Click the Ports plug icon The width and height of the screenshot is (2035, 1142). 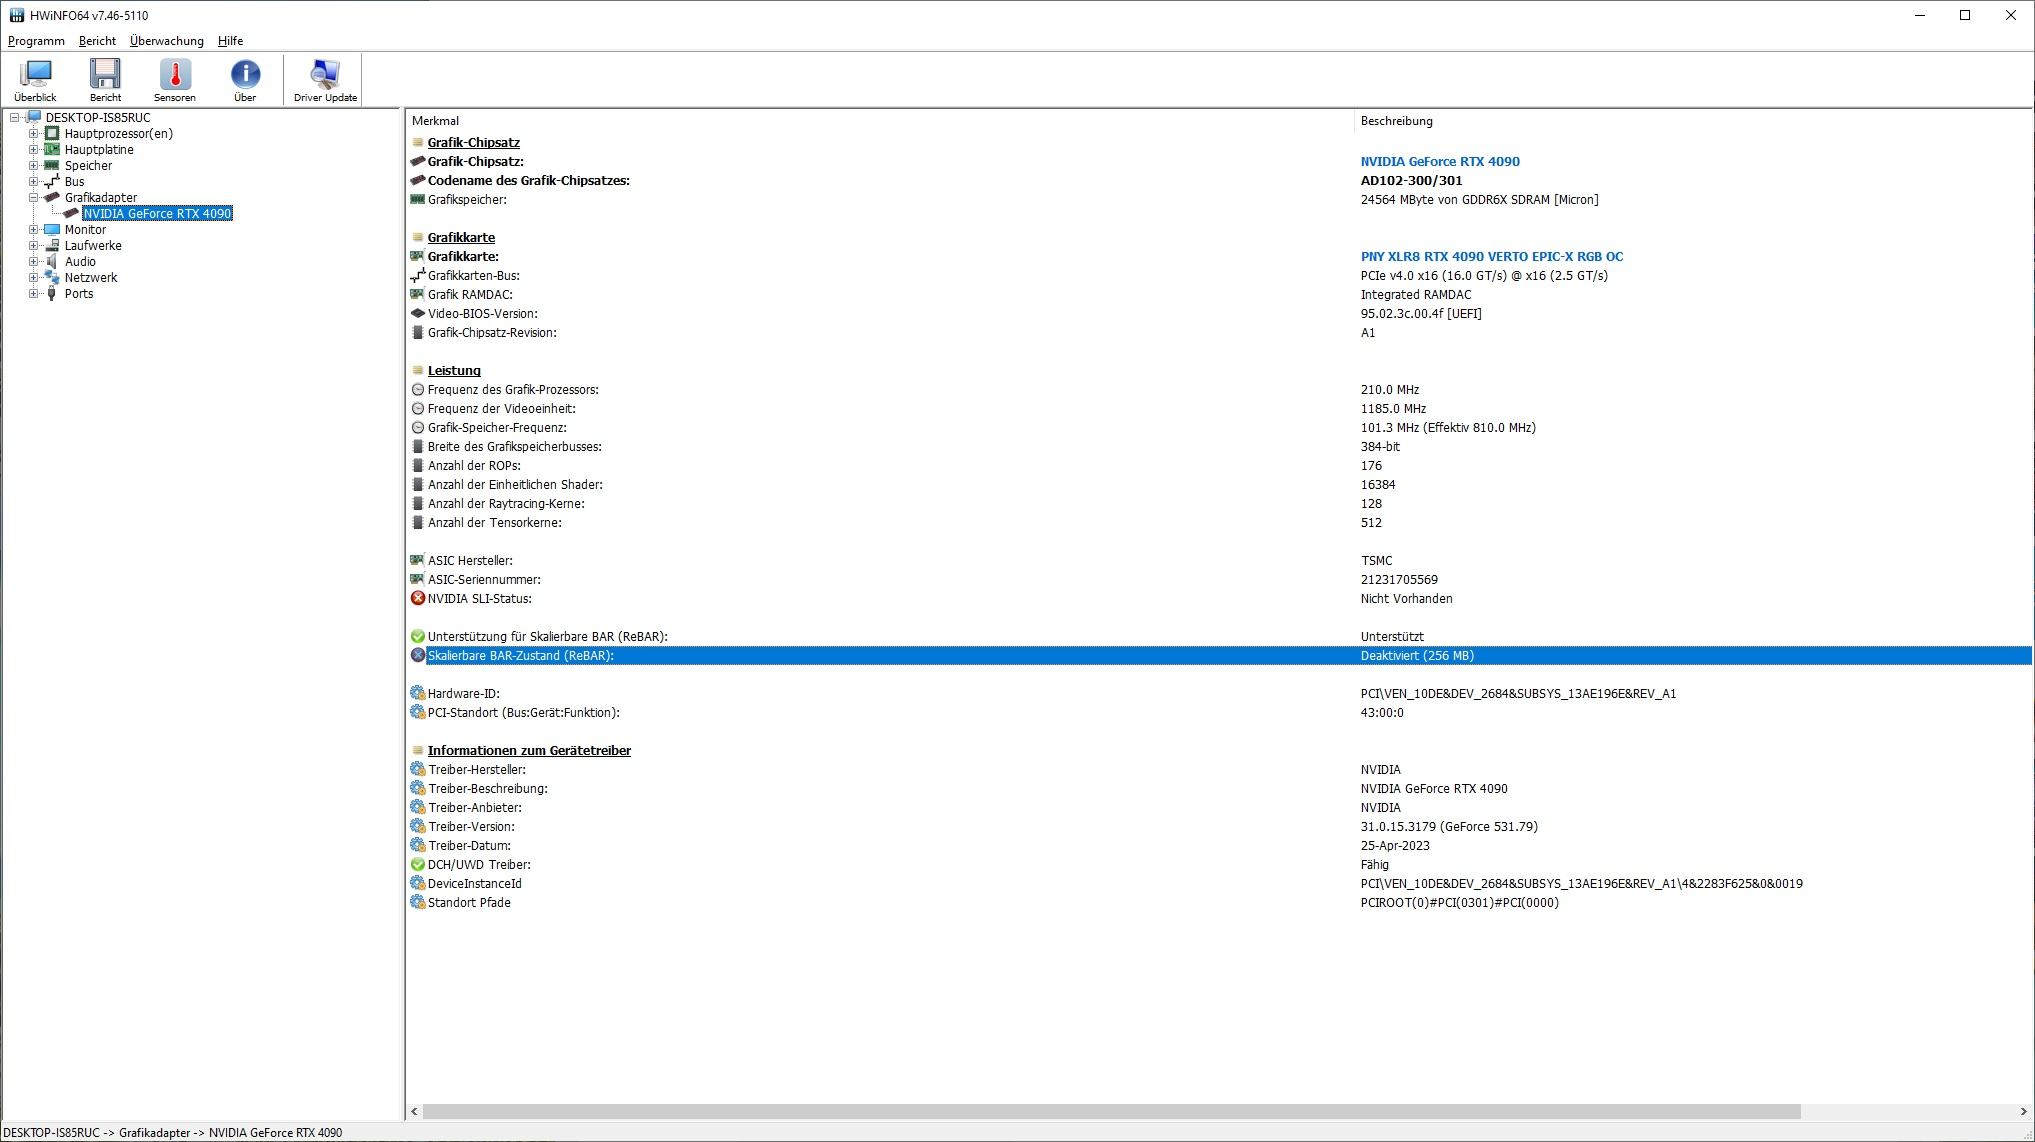pos(52,294)
